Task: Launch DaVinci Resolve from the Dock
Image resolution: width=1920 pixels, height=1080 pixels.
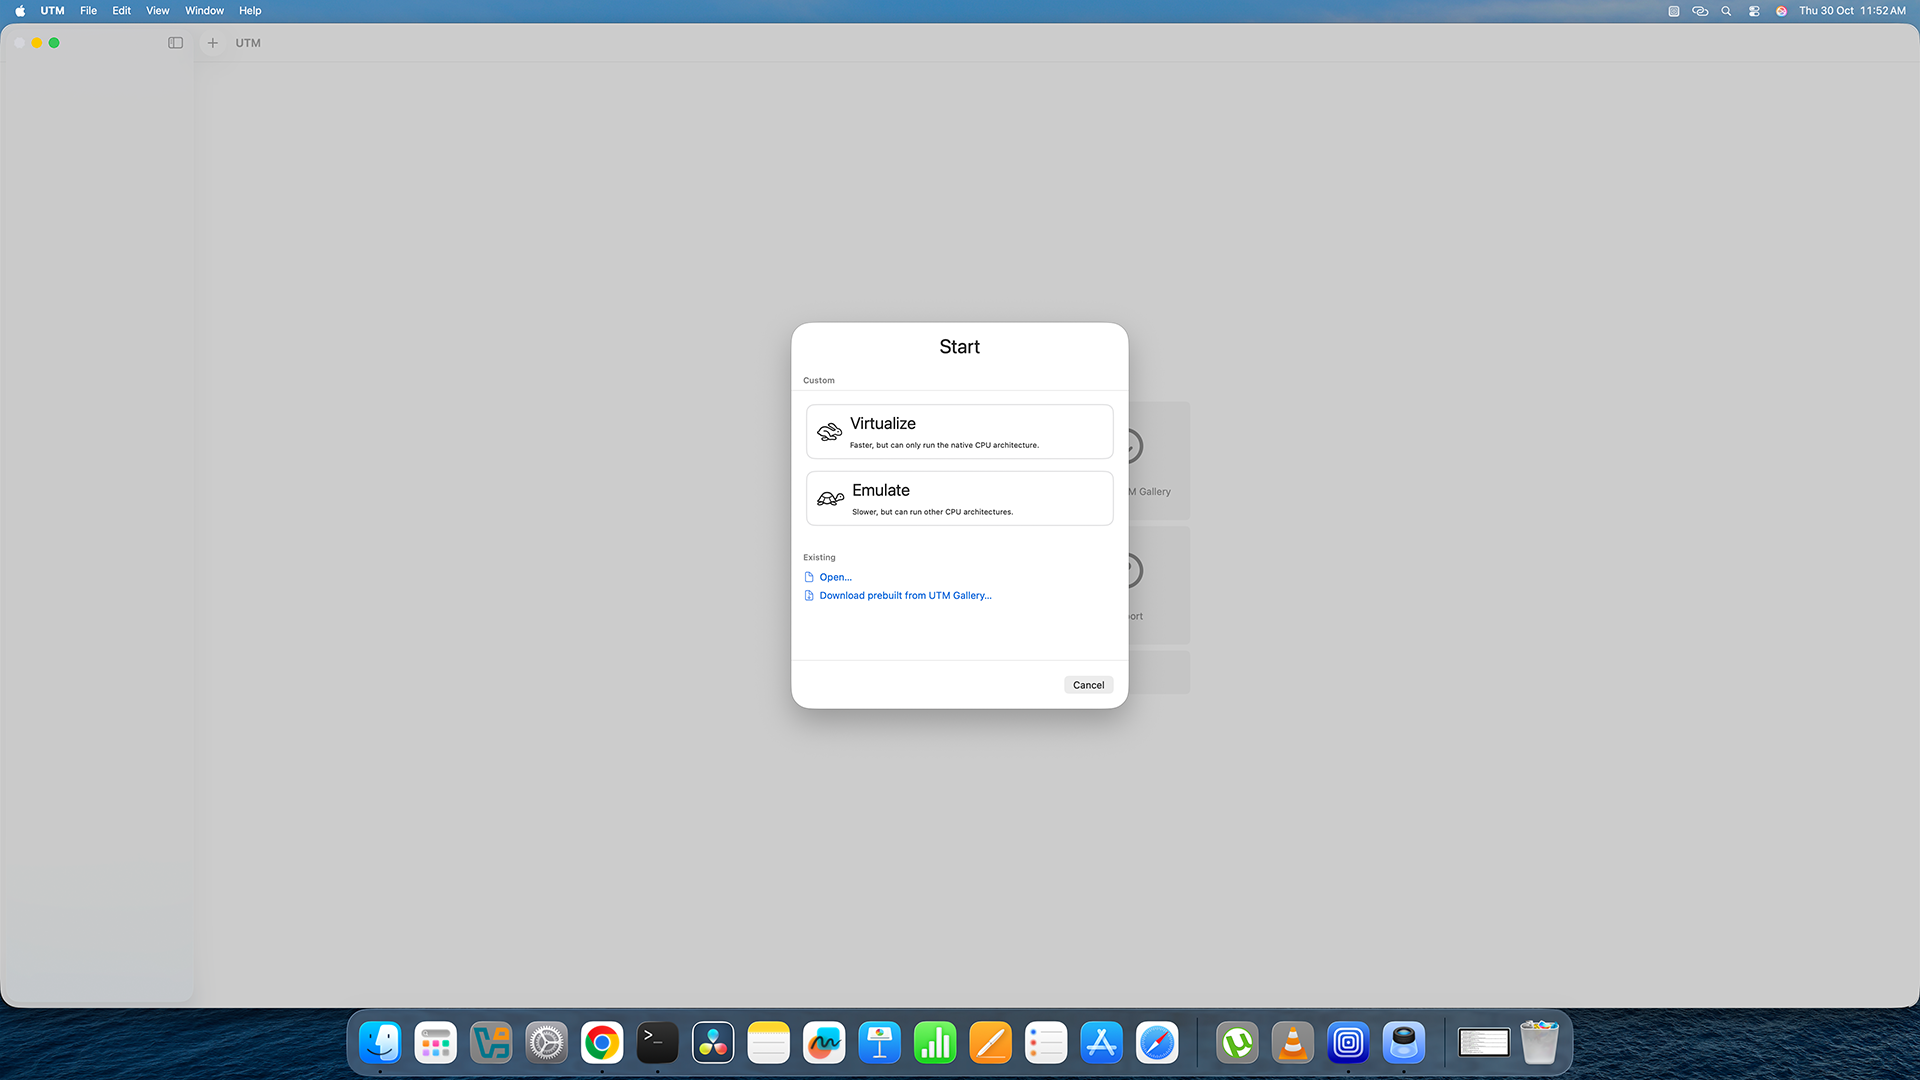Action: coord(712,1042)
